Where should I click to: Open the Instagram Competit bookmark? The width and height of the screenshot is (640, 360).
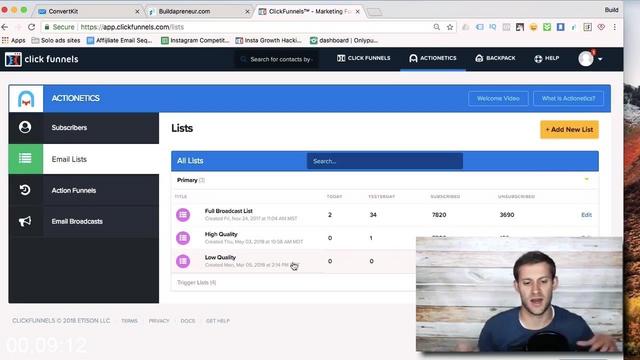click(195, 40)
